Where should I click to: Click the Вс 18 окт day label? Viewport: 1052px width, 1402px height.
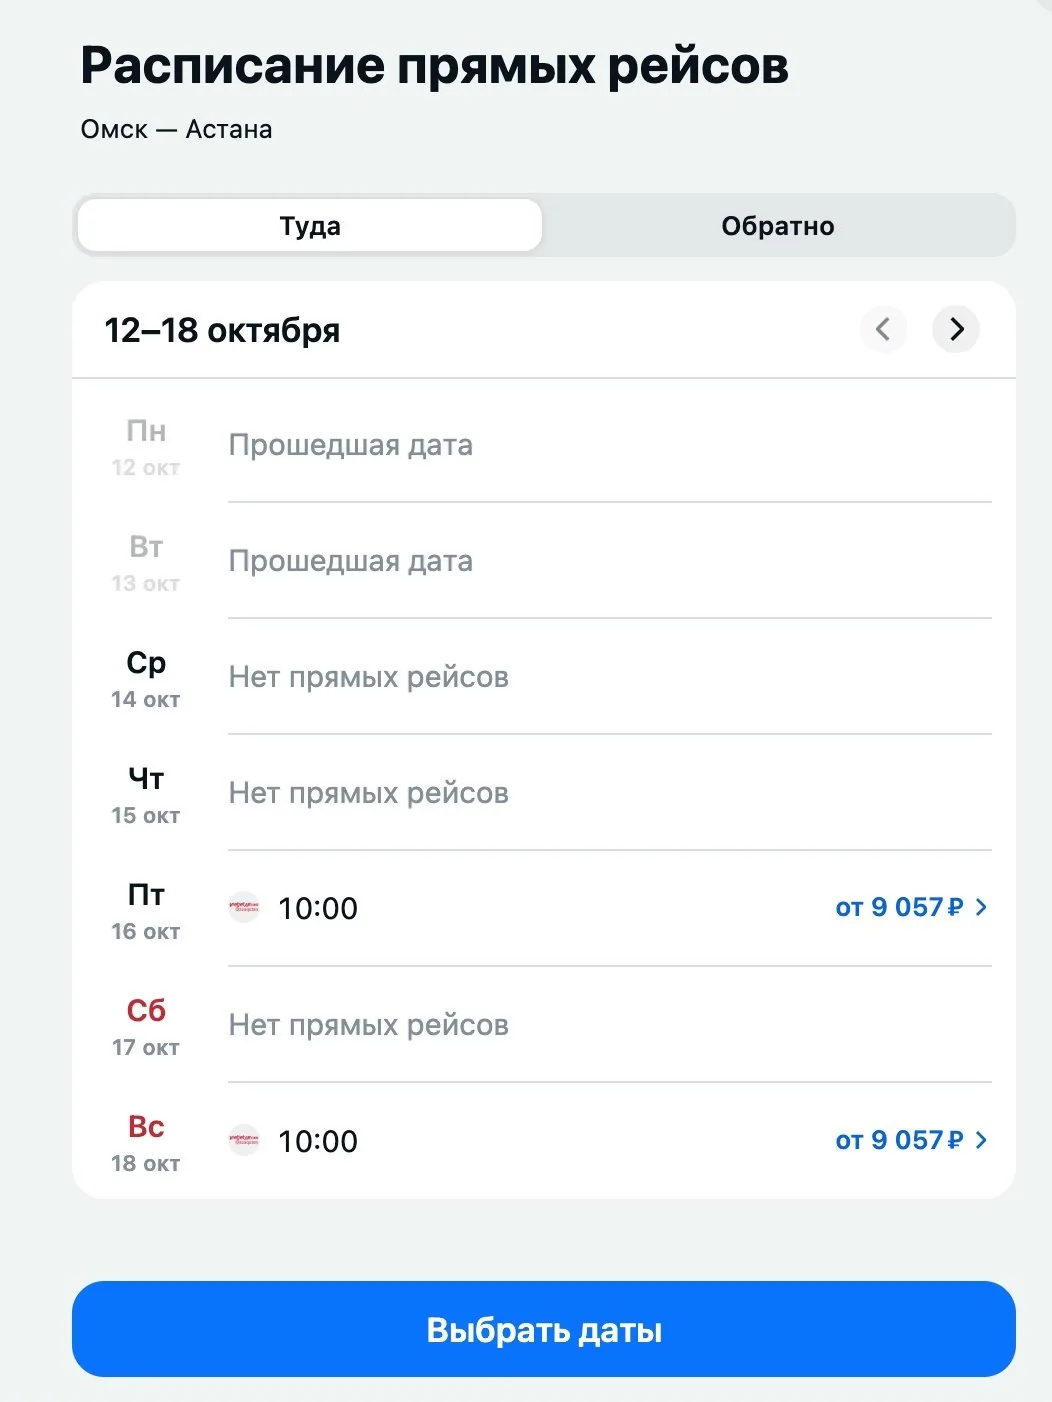[x=146, y=1143]
